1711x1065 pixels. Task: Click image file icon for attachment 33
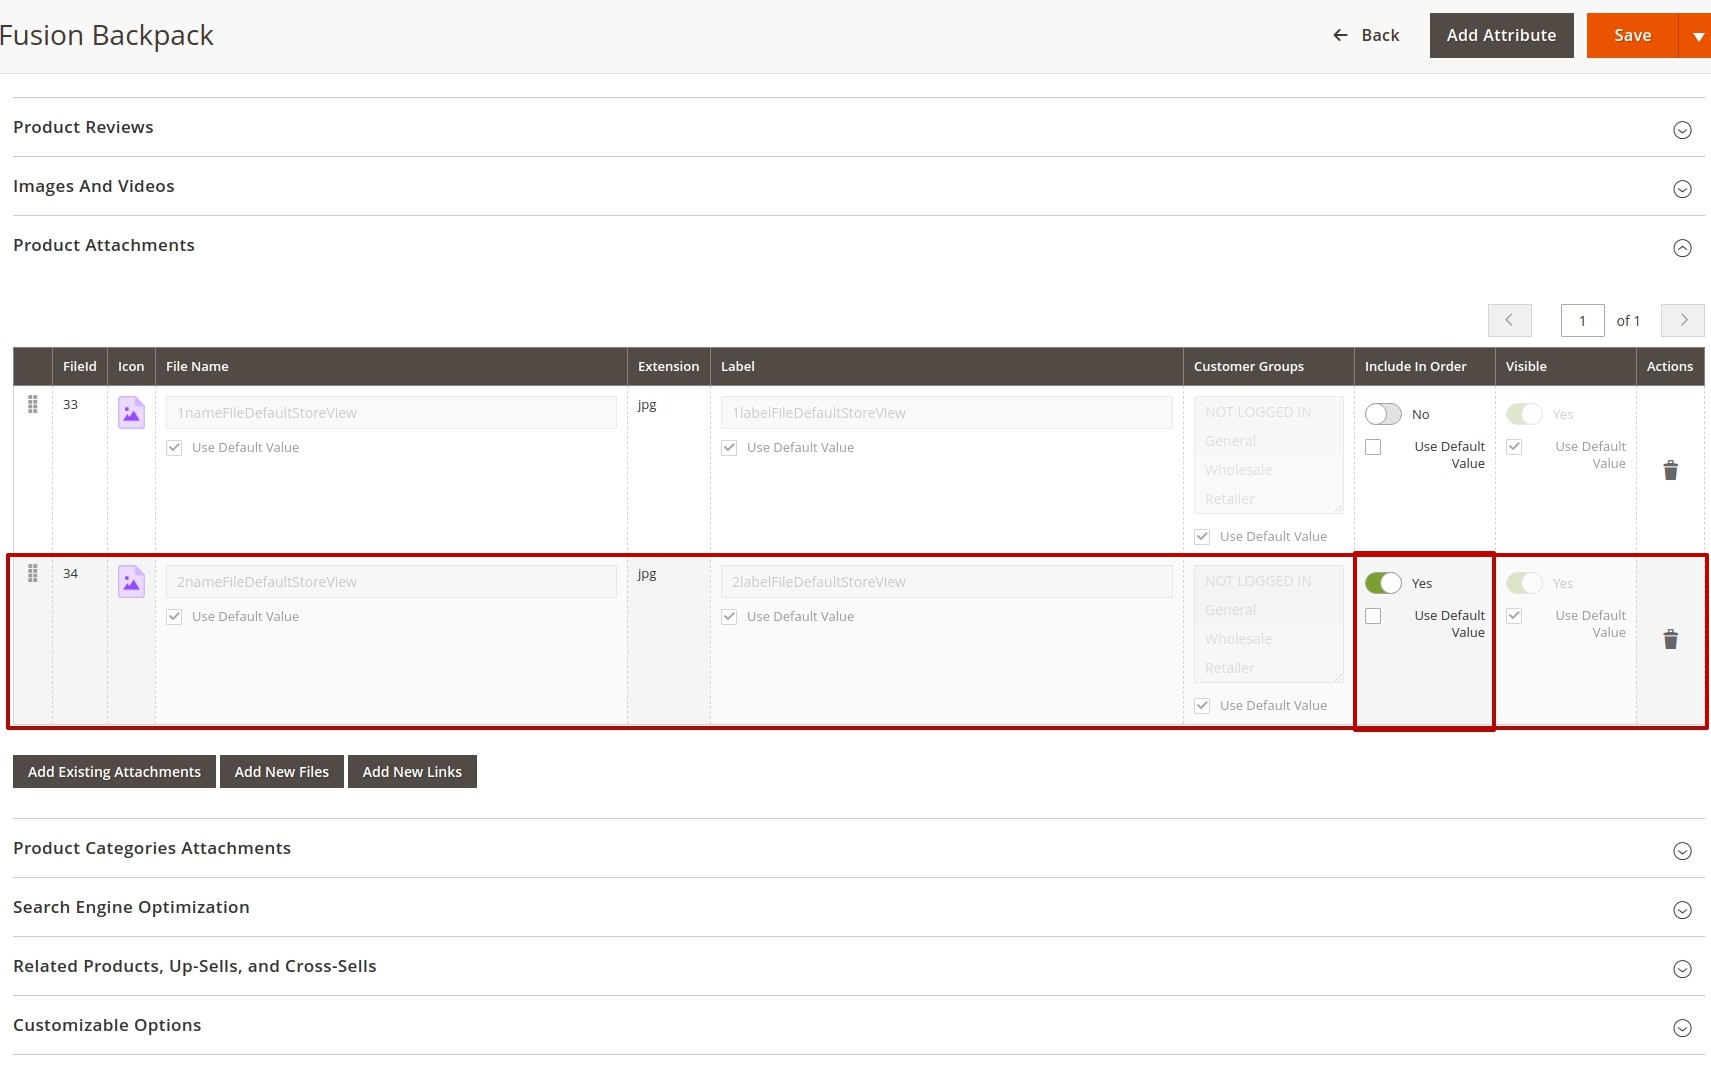pos(131,412)
